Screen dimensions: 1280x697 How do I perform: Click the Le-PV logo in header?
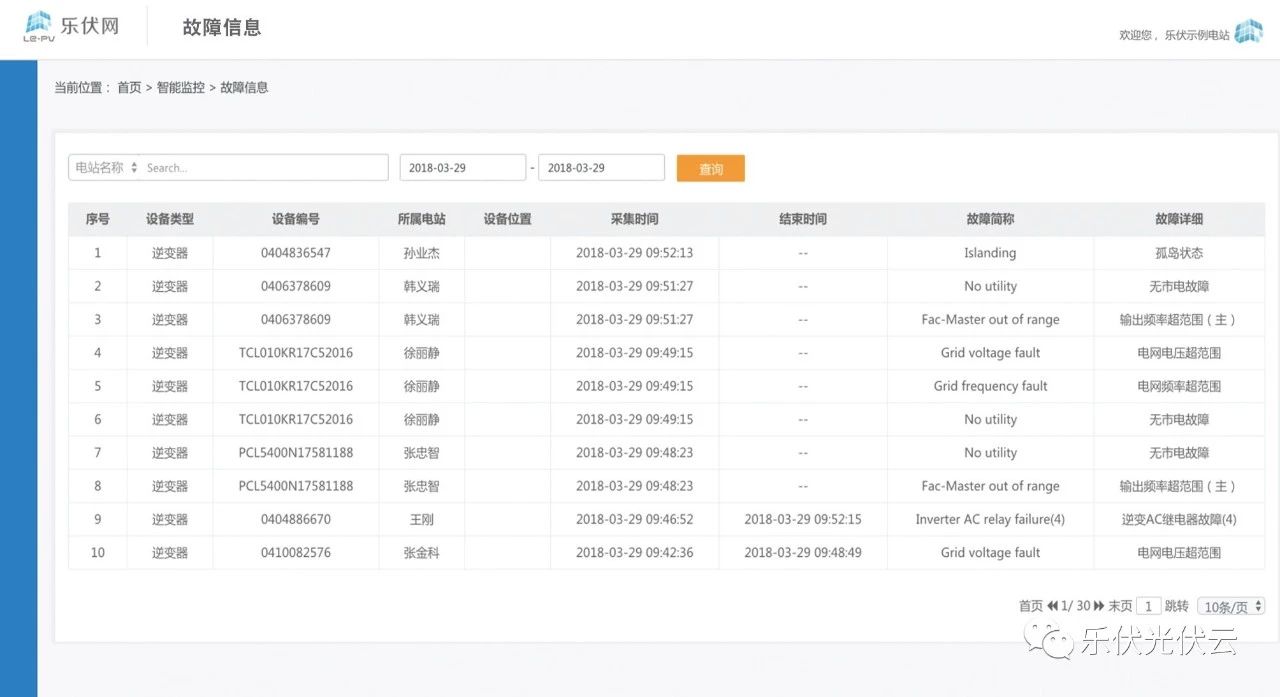pyautogui.click(x=71, y=27)
